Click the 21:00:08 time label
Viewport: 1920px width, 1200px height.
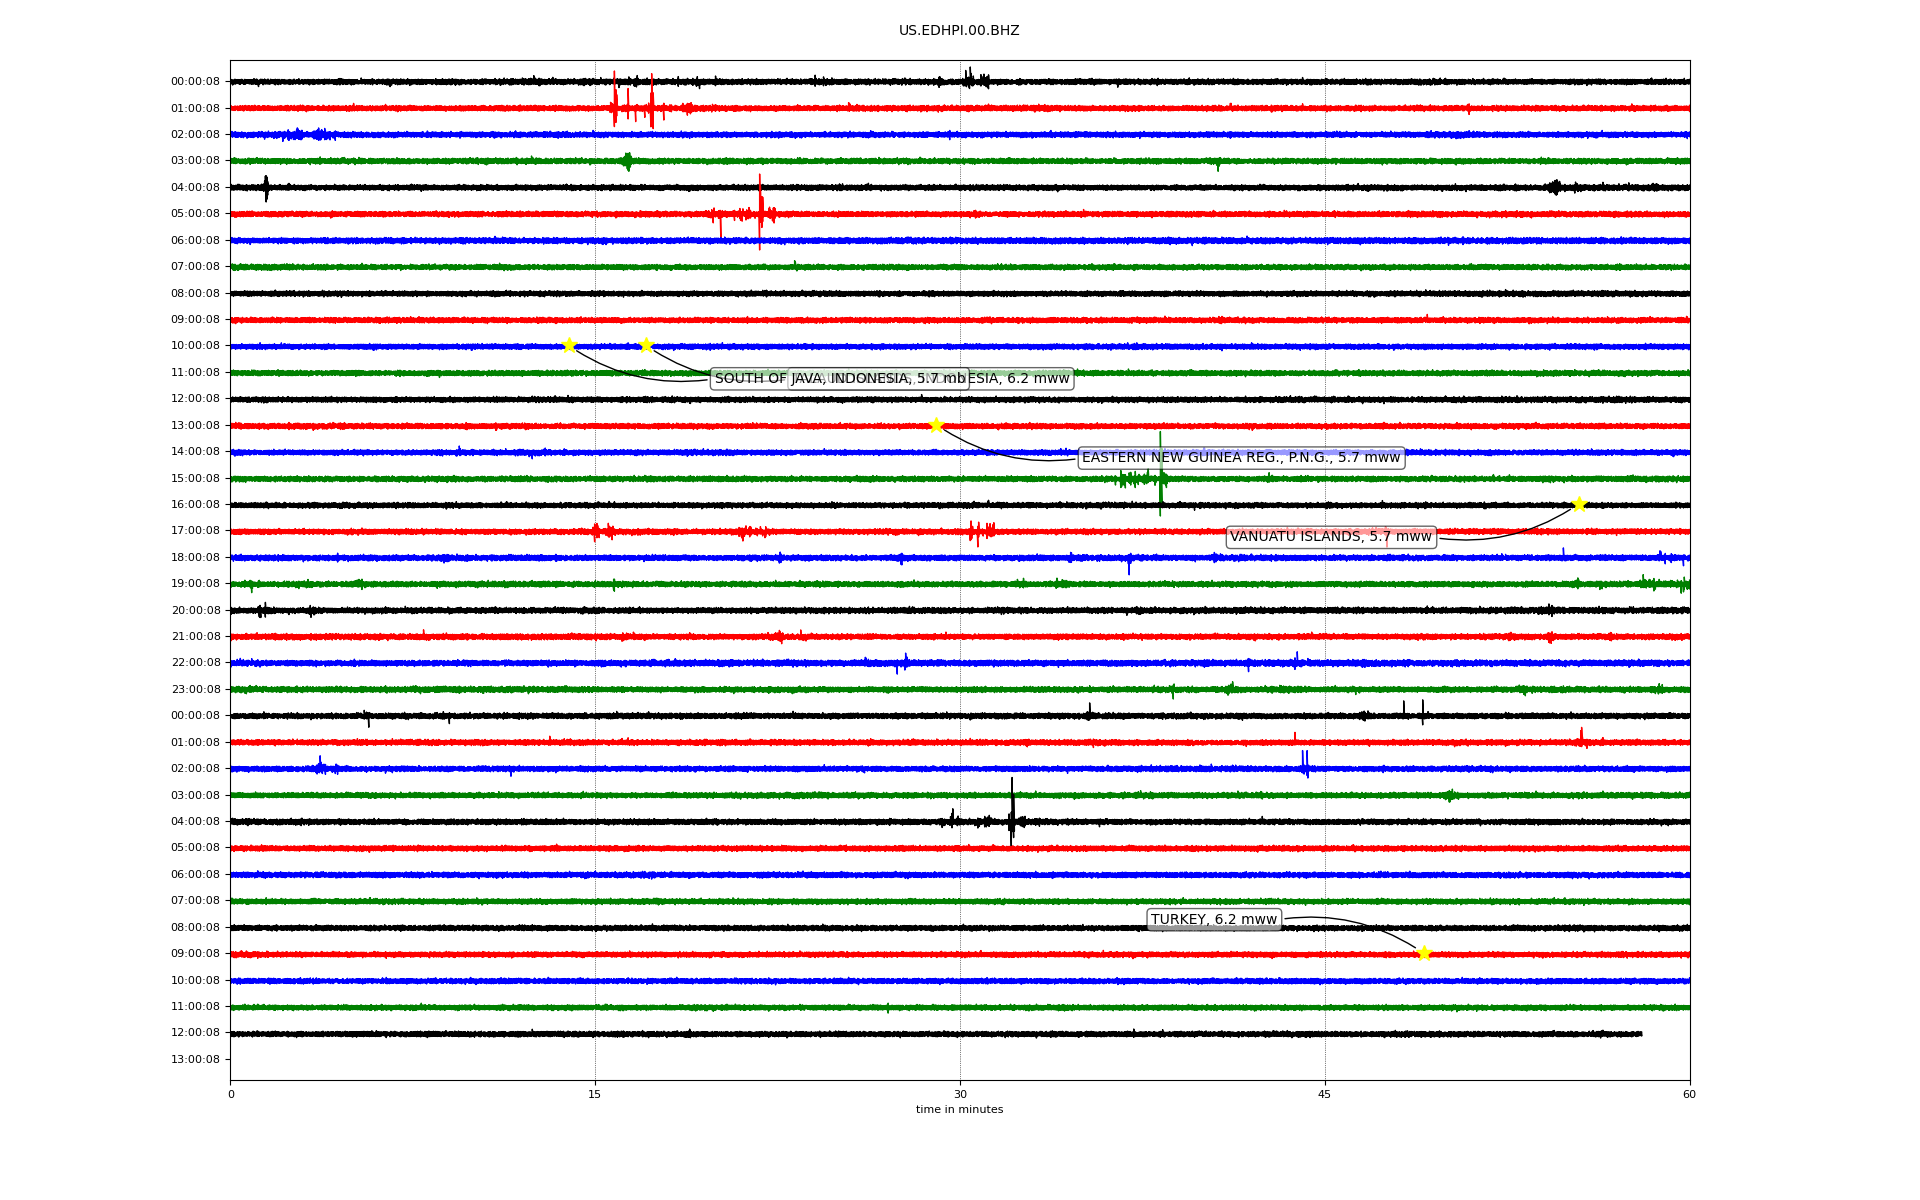click(195, 637)
